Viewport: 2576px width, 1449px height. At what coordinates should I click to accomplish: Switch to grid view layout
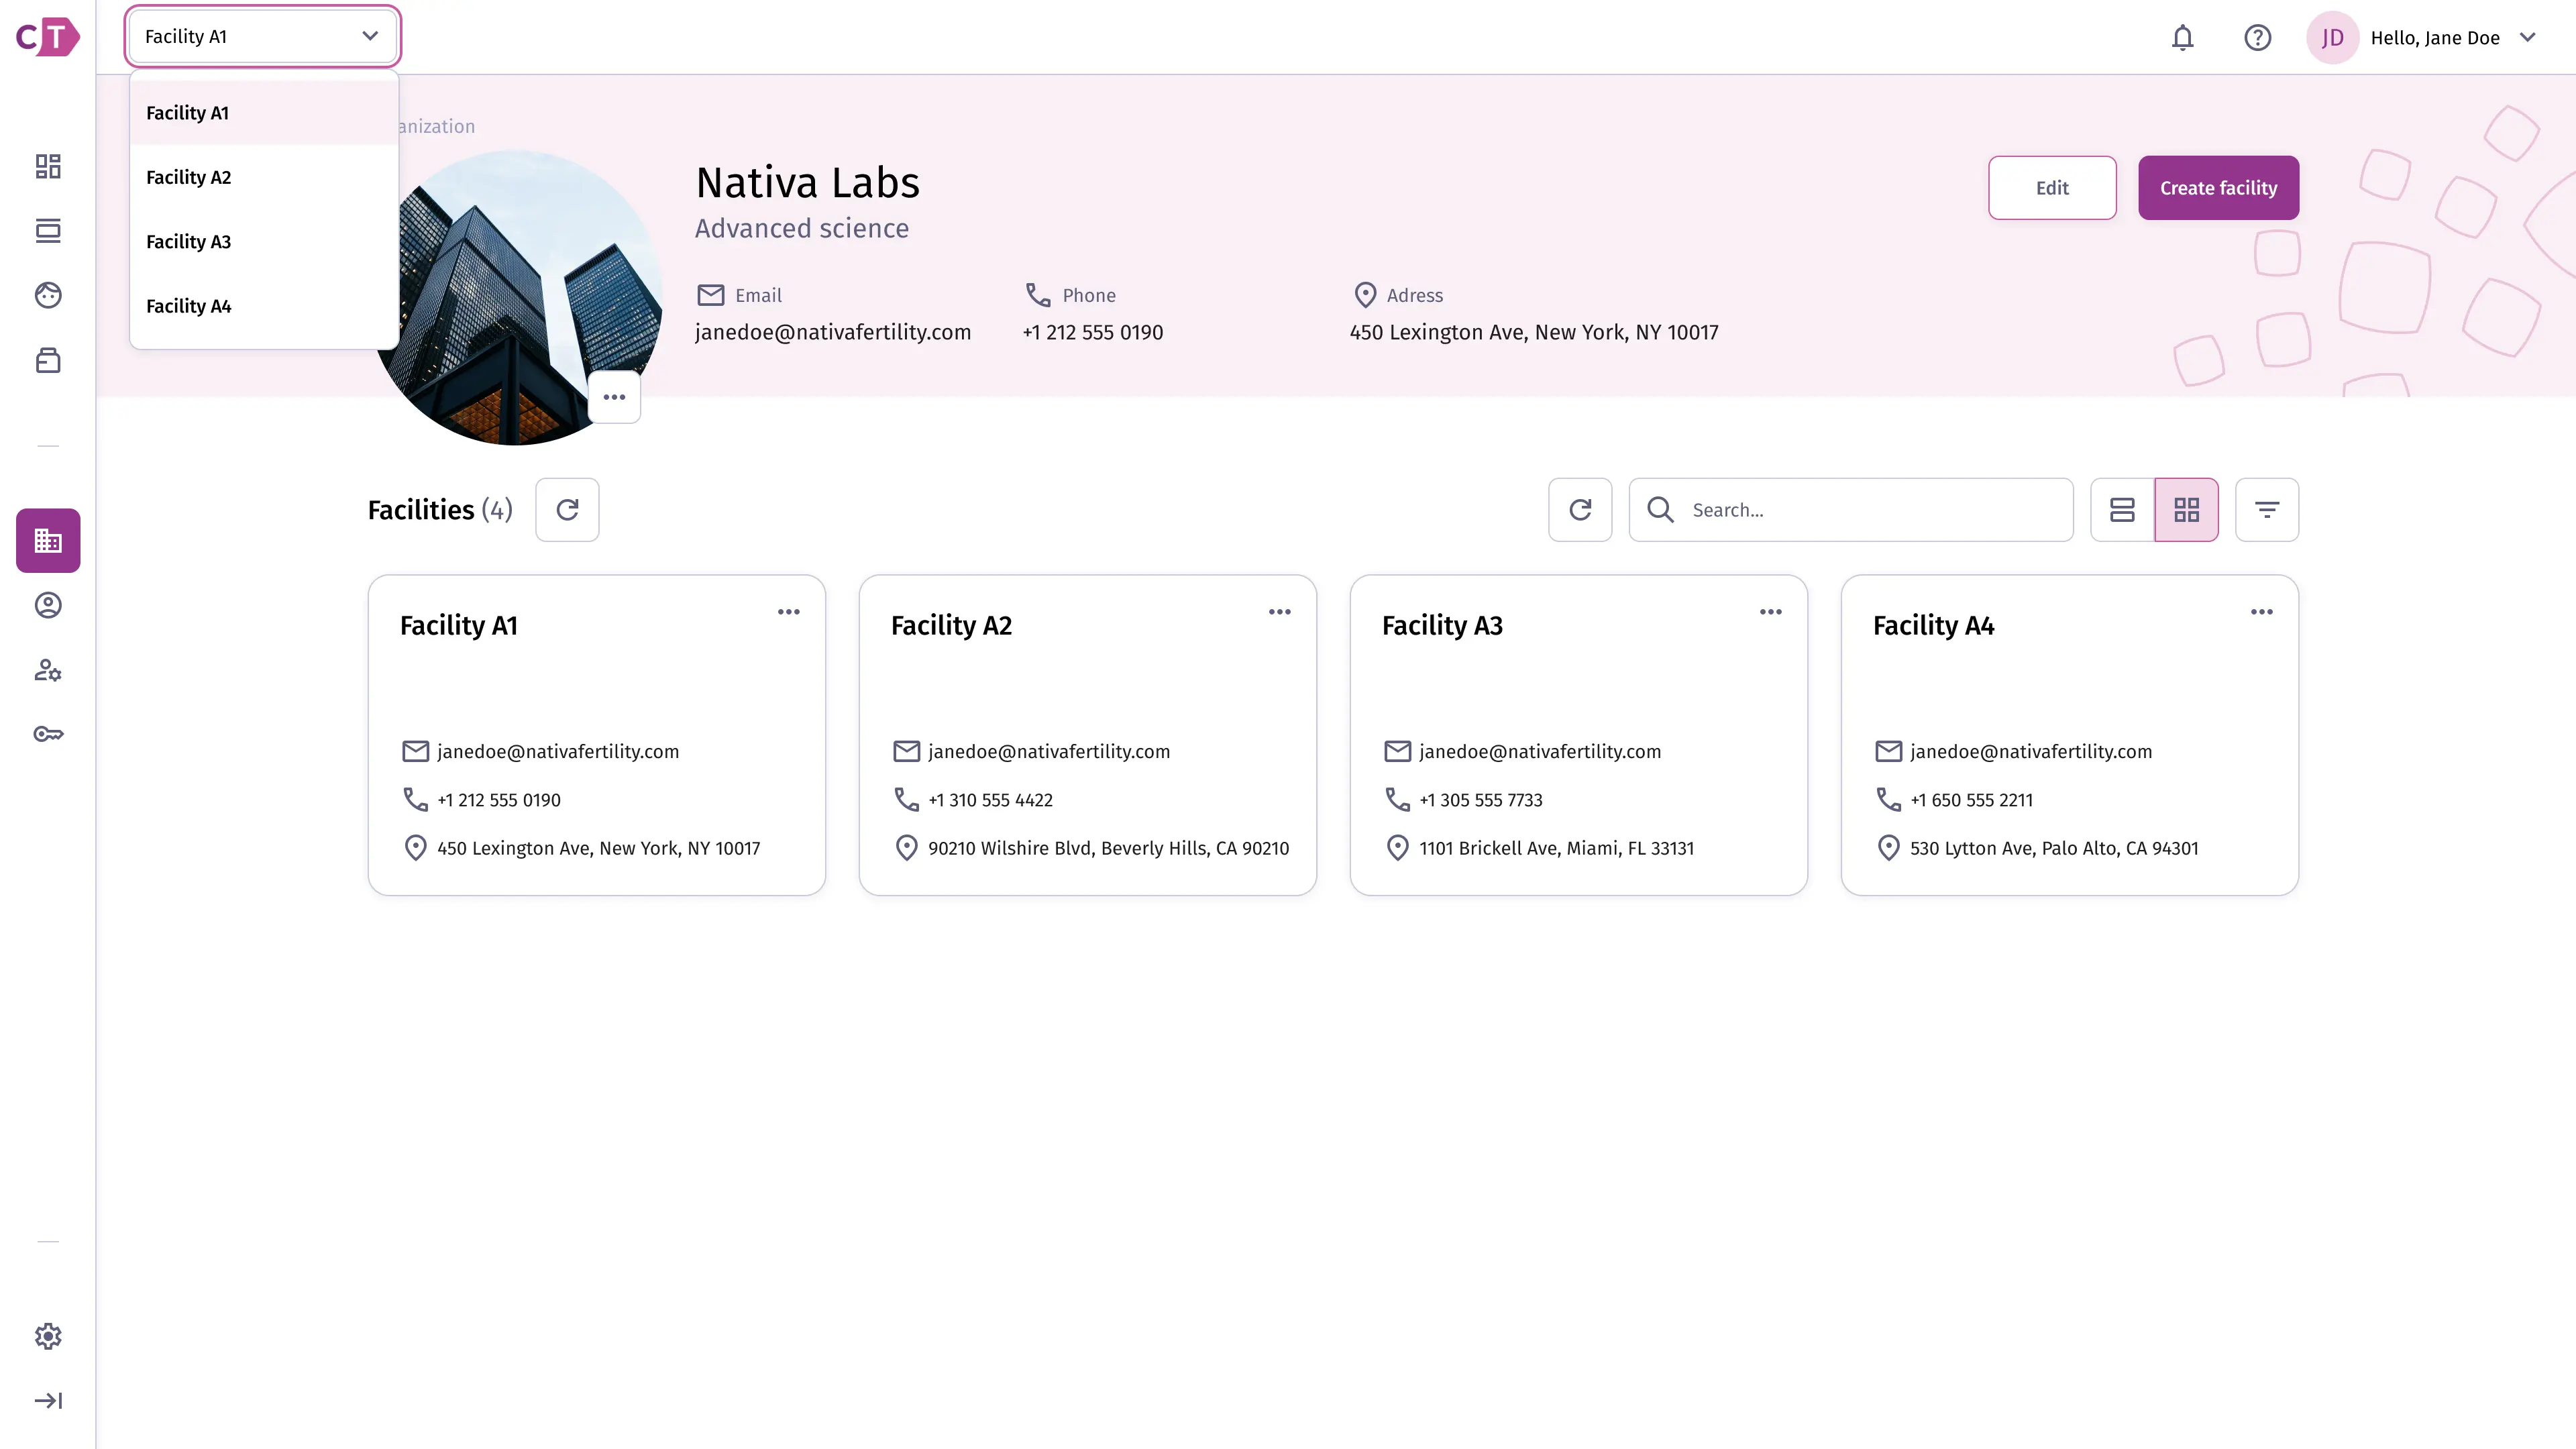[2186, 510]
